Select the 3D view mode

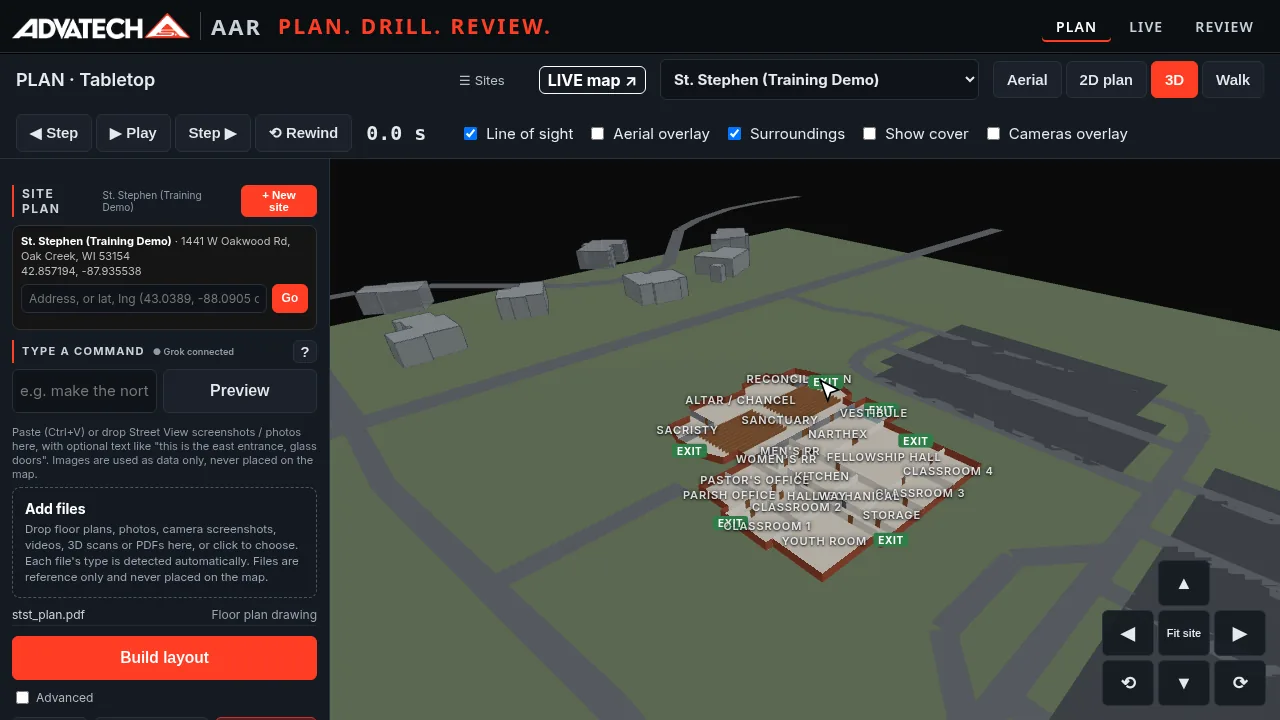point(1174,80)
